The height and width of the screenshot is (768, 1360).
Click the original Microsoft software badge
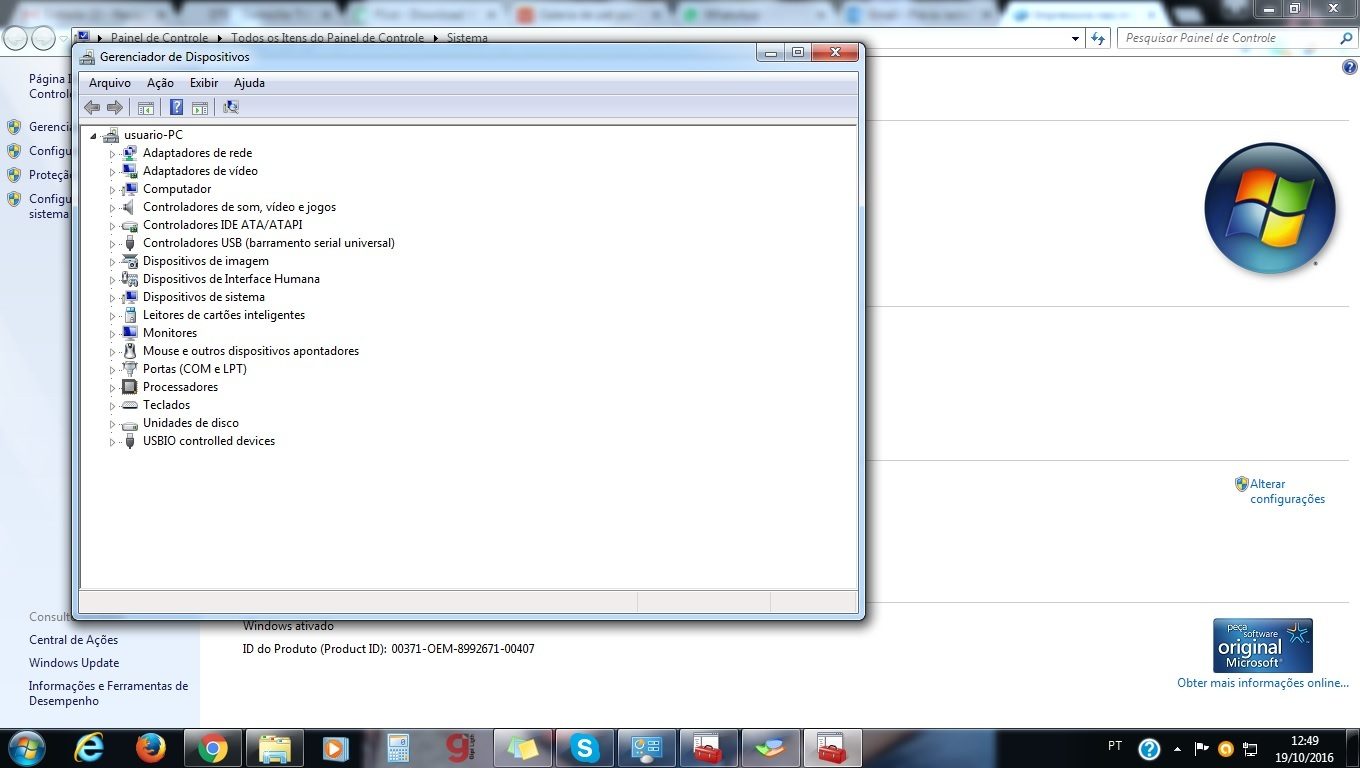1263,645
